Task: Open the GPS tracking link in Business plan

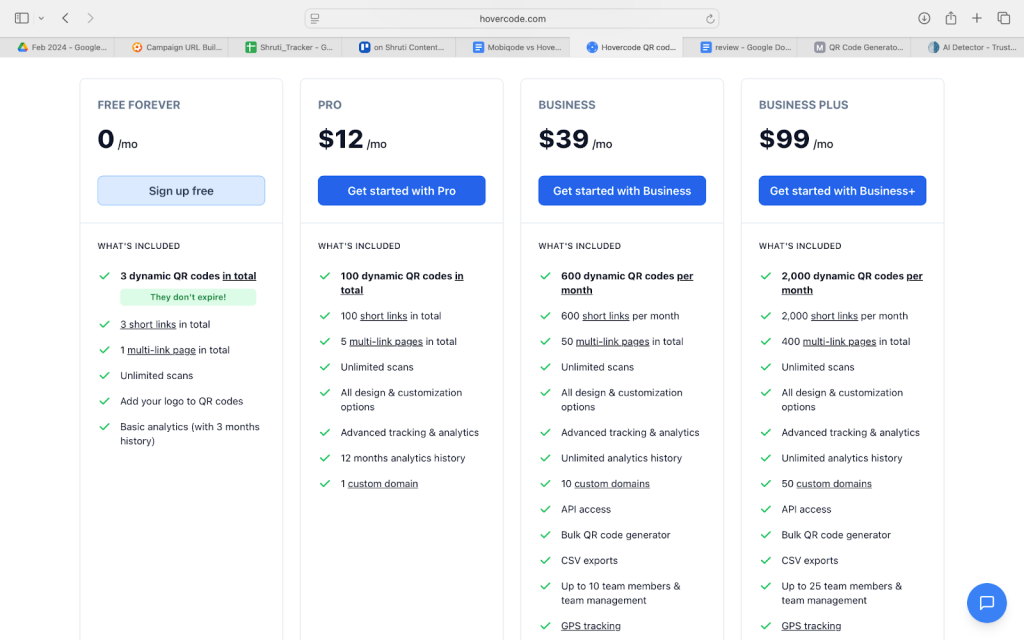Action: [x=590, y=626]
